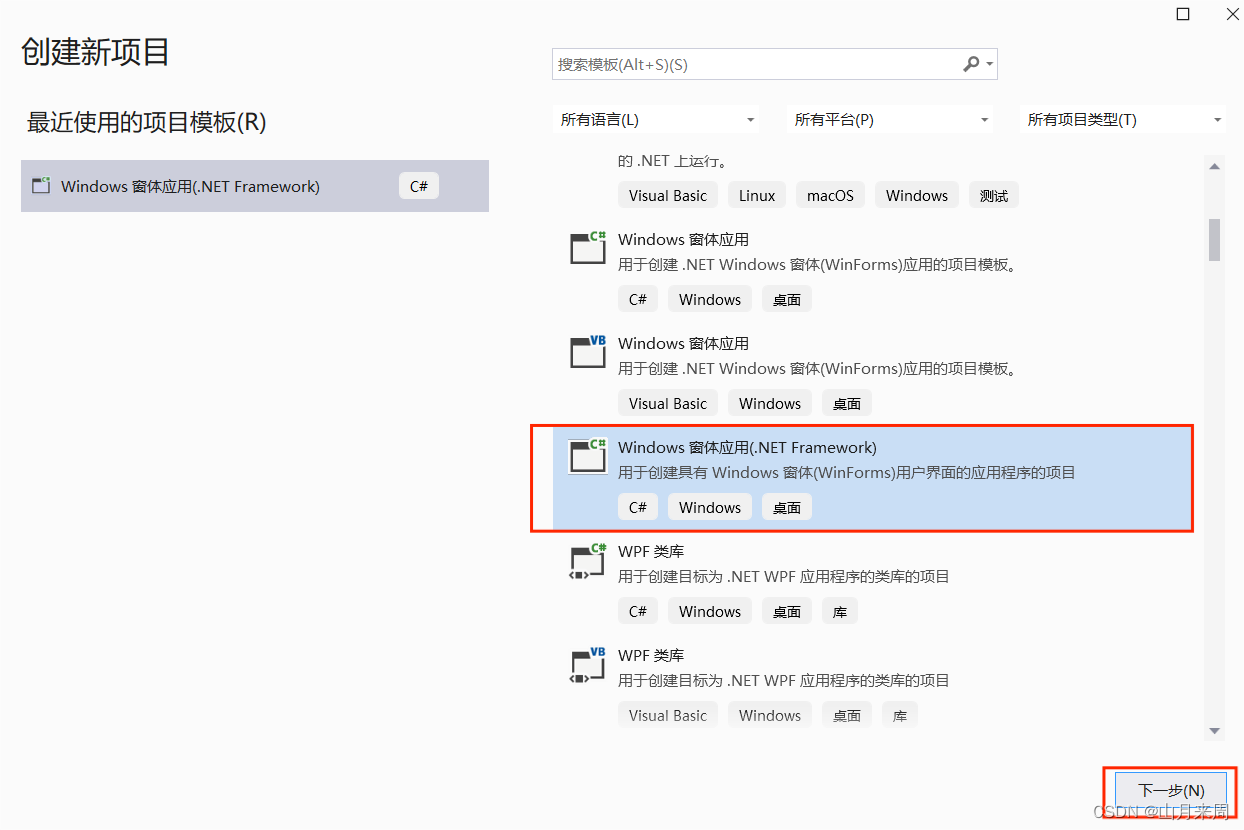Close the 创建新项目 dialog
This screenshot has width=1244, height=830.
(x=1233, y=14)
